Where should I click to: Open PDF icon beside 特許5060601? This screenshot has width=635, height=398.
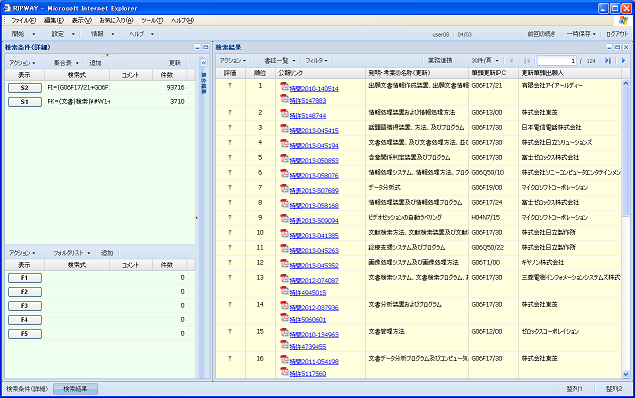pyautogui.click(x=284, y=317)
